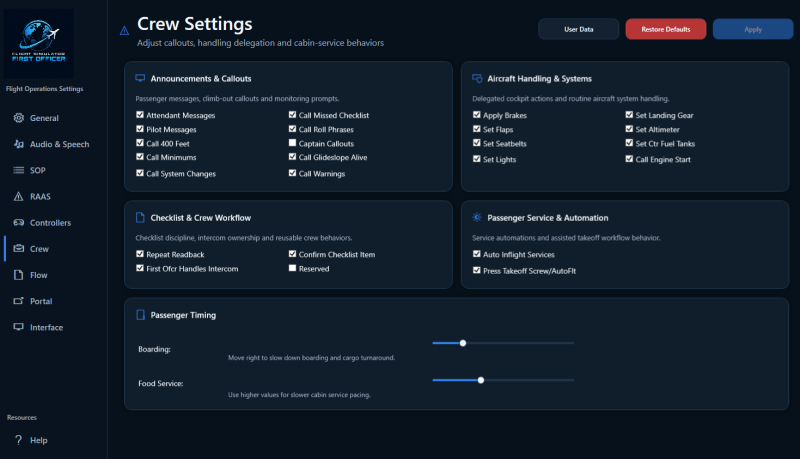This screenshot has width=800, height=459.
Task: Click the Boarding timing slider
Action: pyautogui.click(x=503, y=343)
